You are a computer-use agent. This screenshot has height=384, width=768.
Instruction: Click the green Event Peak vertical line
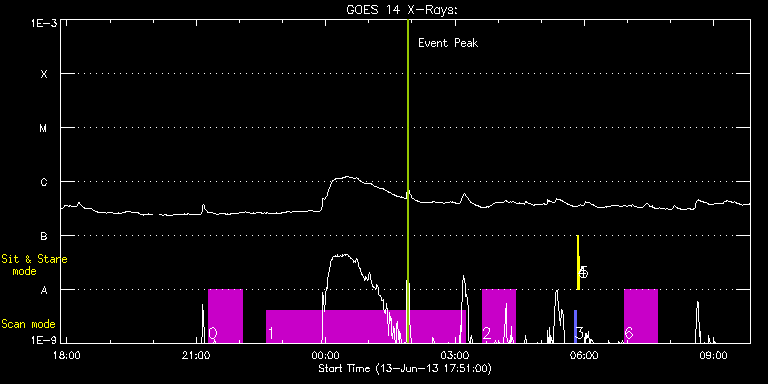[408, 181]
